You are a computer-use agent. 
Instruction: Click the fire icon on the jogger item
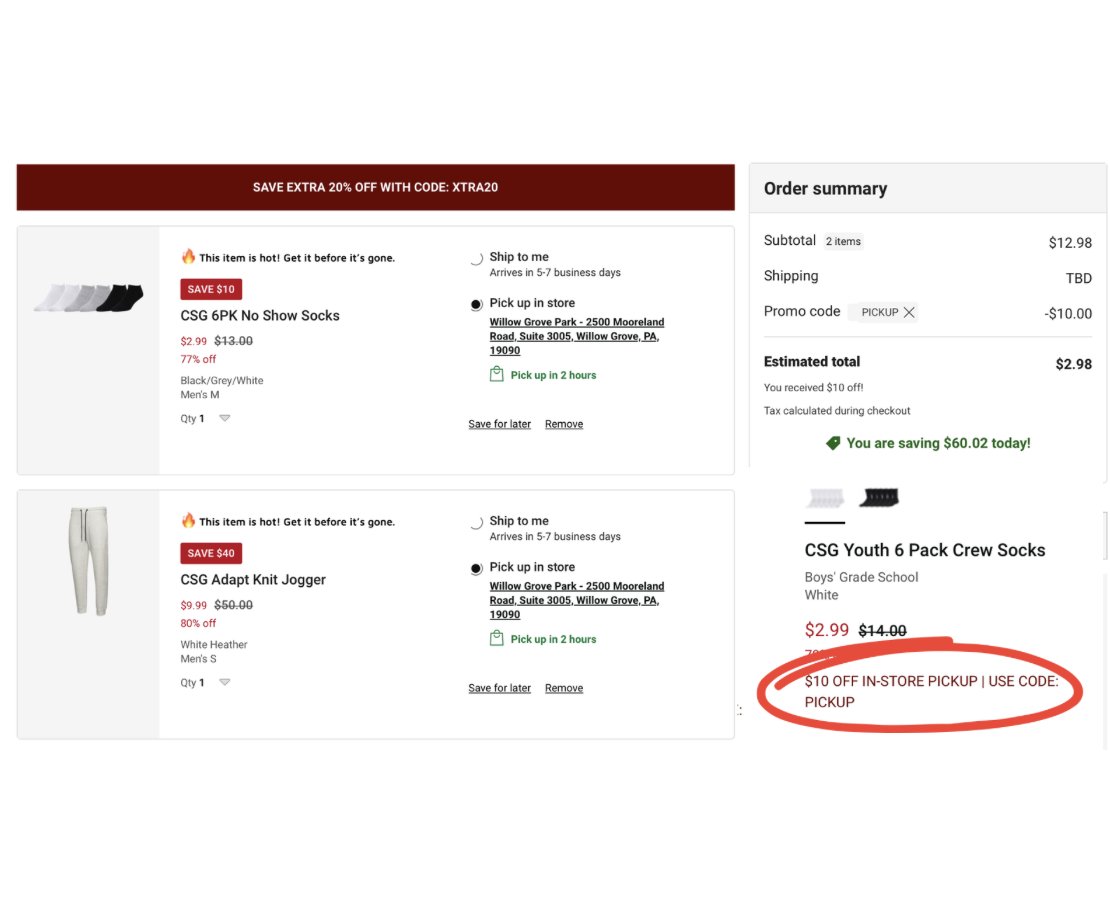point(188,520)
